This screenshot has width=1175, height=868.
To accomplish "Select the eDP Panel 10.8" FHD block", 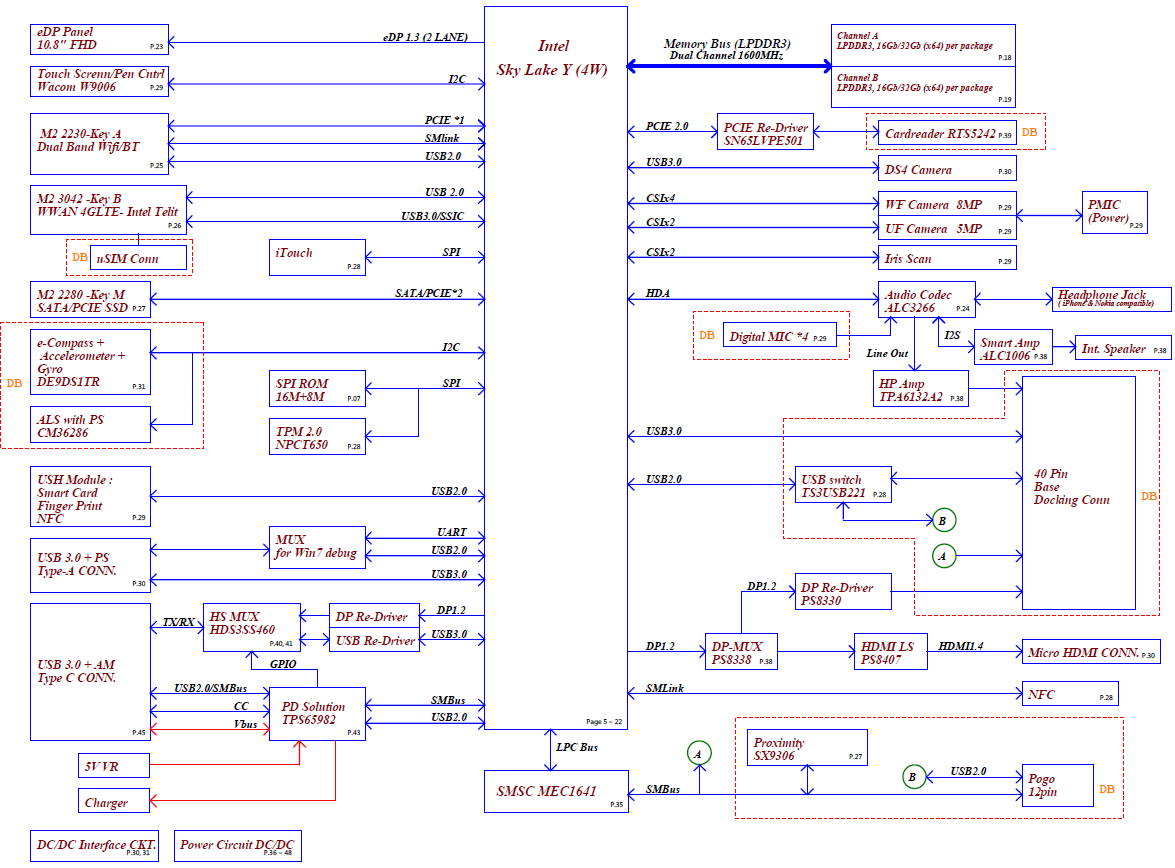I will coord(99,39).
